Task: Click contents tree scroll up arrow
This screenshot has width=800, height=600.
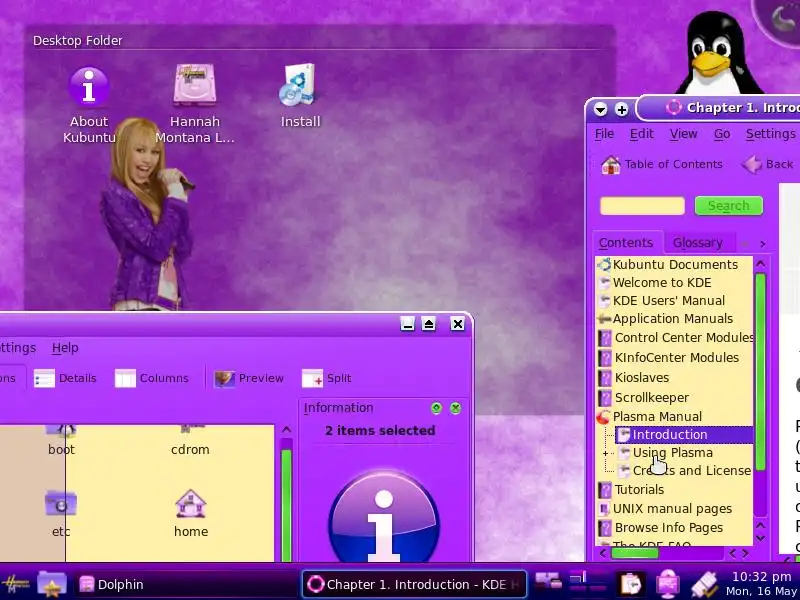Action: click(x=760, y=264)
